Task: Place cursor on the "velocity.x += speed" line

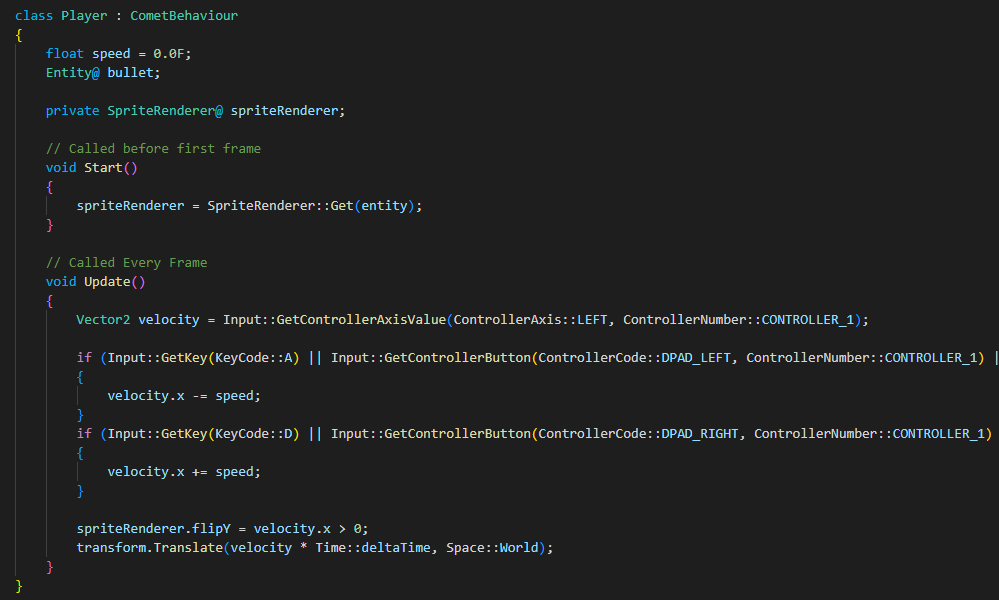Action: click(x=183, y=472)
